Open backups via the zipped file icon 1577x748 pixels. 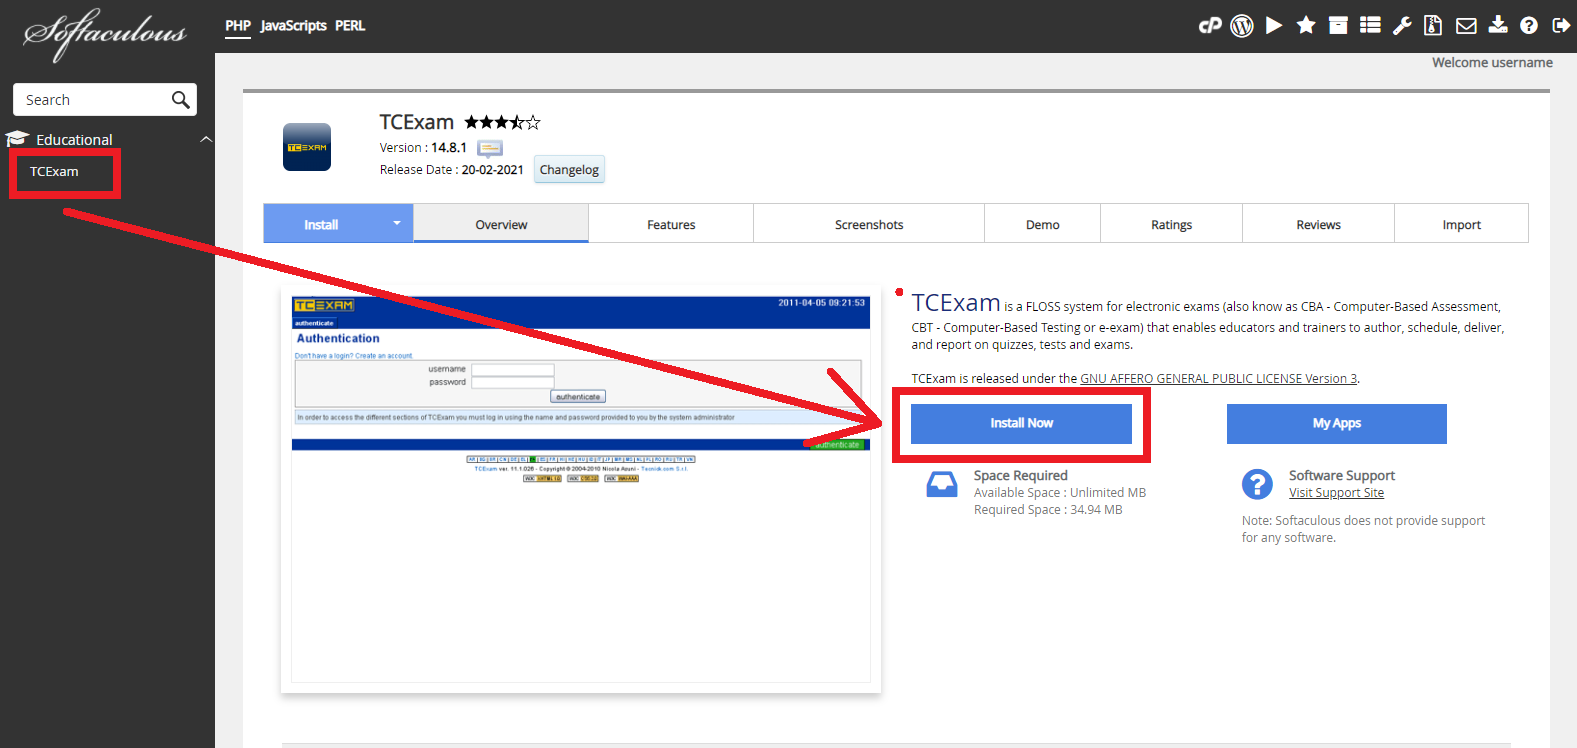tap(1433, 26)
